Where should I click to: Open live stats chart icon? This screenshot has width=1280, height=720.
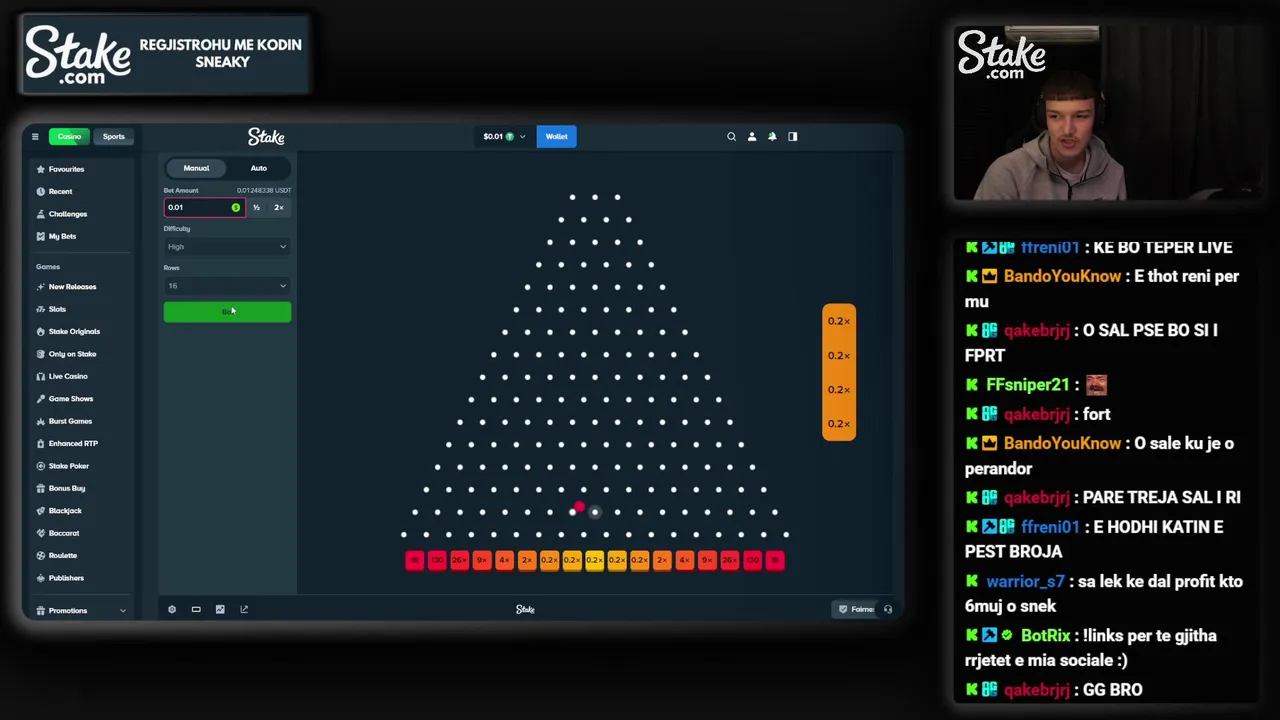click(220, 609)
